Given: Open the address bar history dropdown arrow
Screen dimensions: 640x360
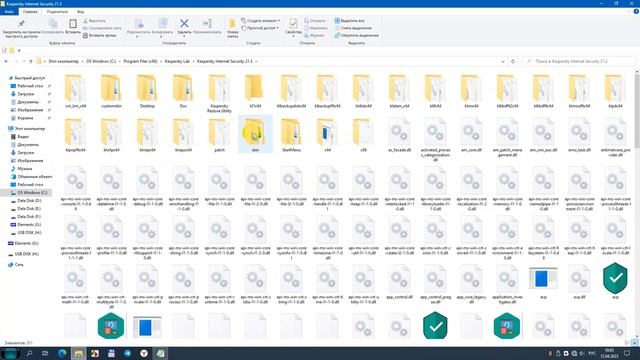Looking at the screenshot, I should [502, 62].
